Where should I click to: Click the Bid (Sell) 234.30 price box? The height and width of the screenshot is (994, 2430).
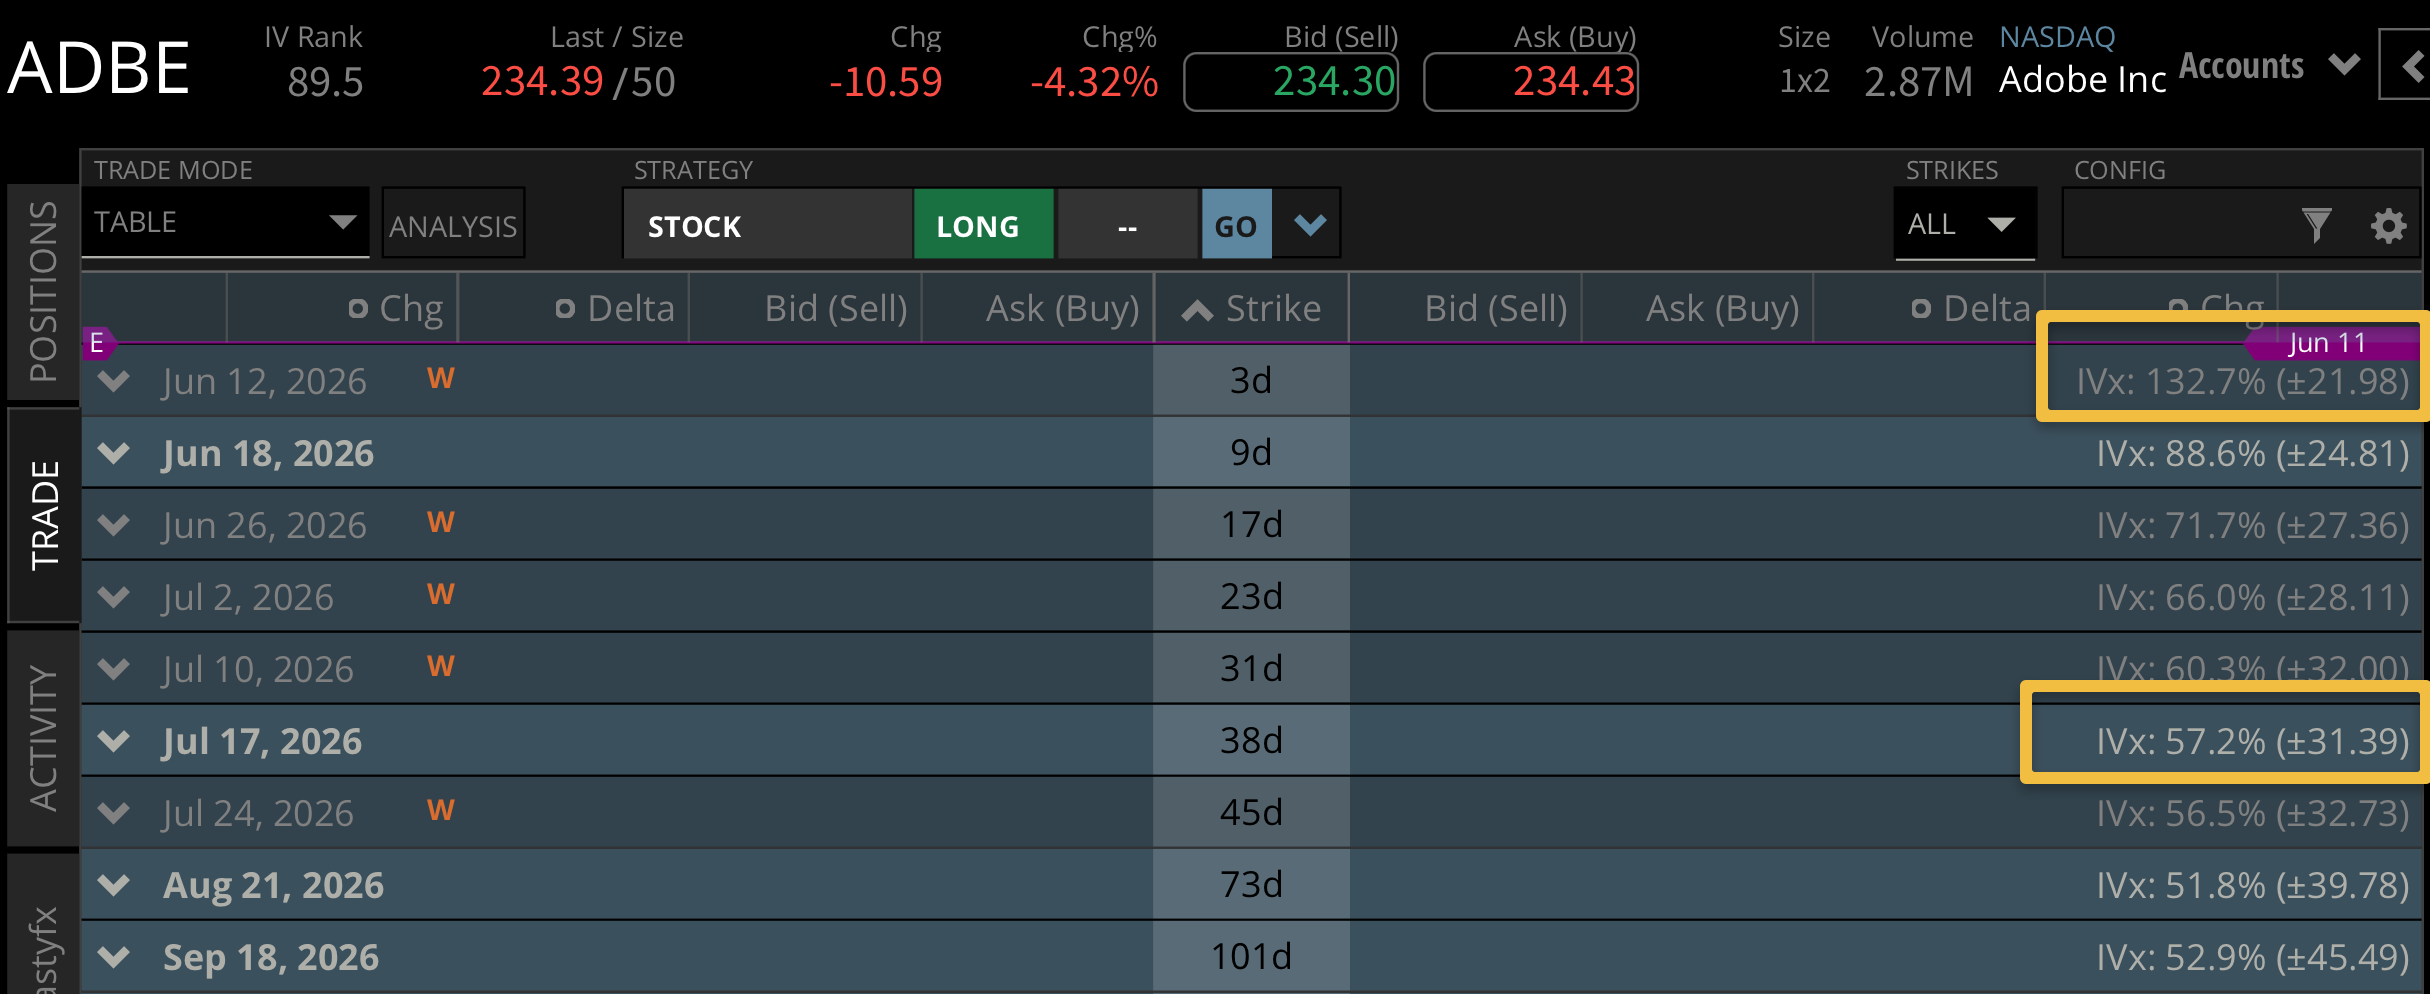pos(1291,82)
